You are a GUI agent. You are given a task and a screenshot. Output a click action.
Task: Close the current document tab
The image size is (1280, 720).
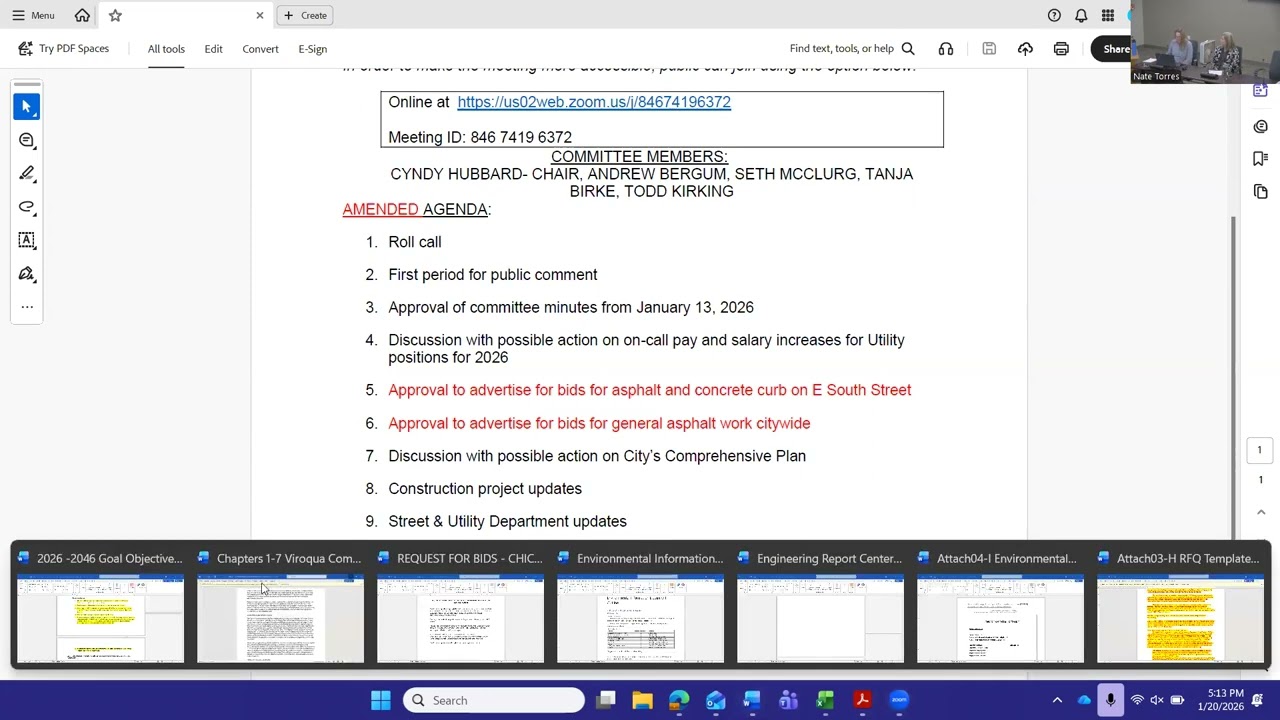coord(260,15)
